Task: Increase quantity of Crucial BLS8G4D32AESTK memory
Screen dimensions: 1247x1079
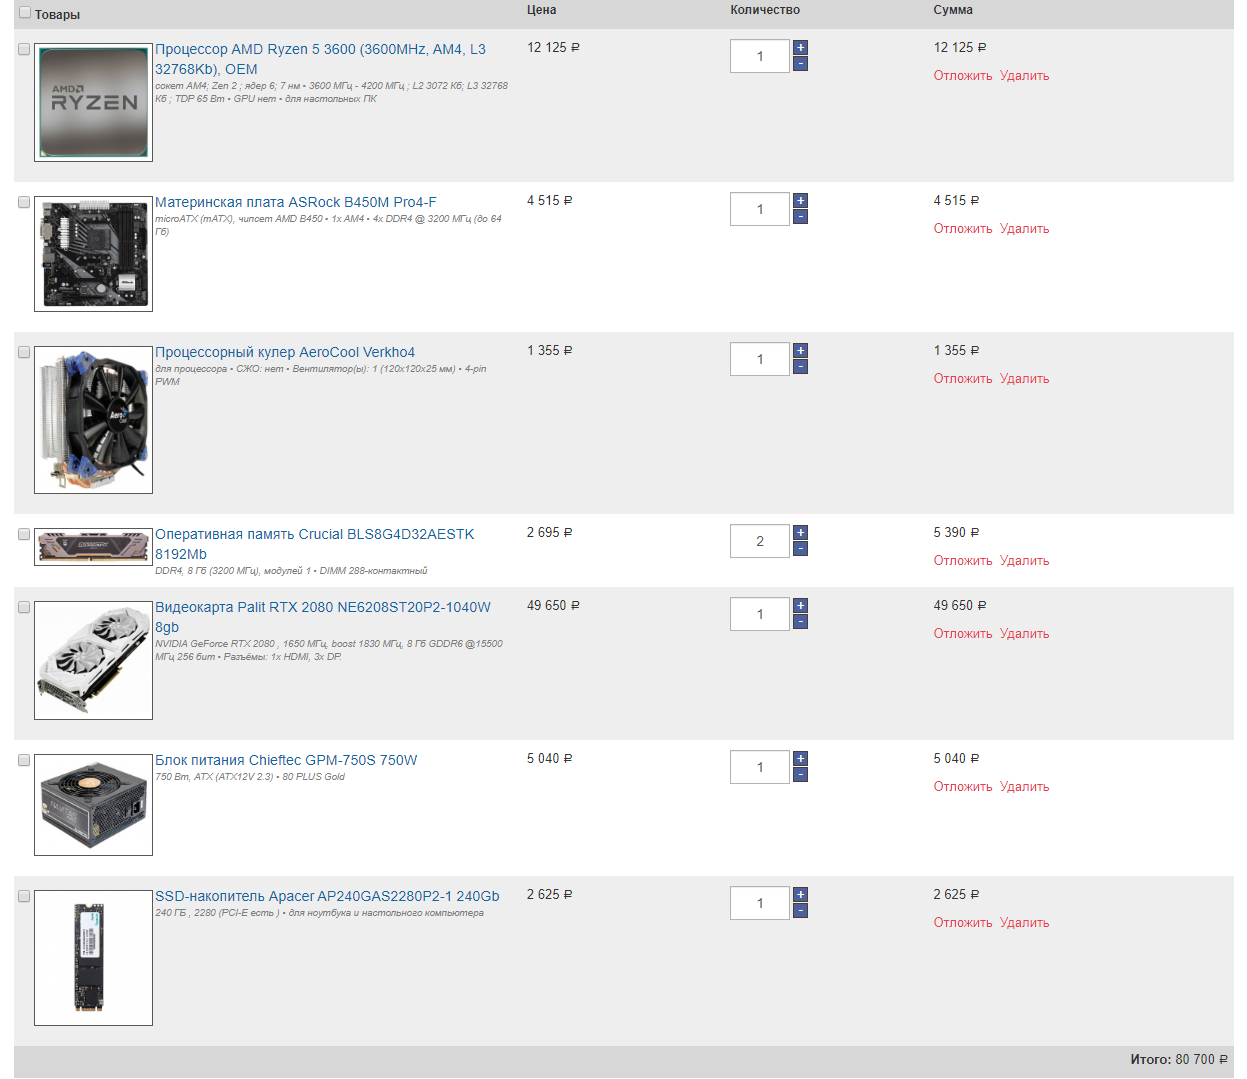Action: (800, 533)
